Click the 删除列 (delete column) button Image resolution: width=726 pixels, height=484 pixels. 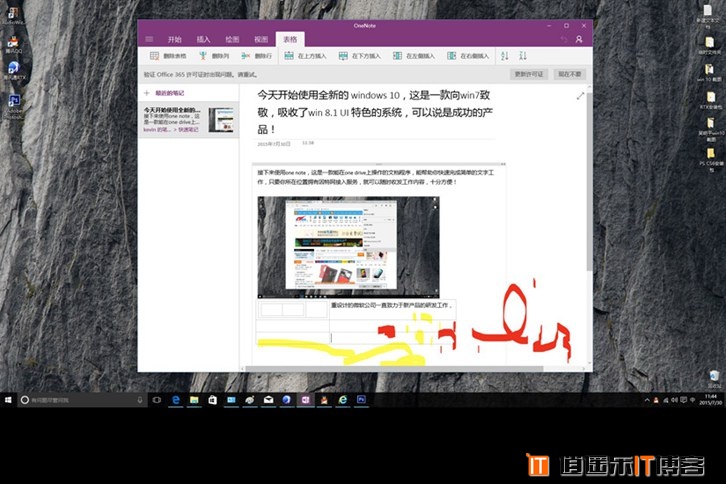coord(214,56)
